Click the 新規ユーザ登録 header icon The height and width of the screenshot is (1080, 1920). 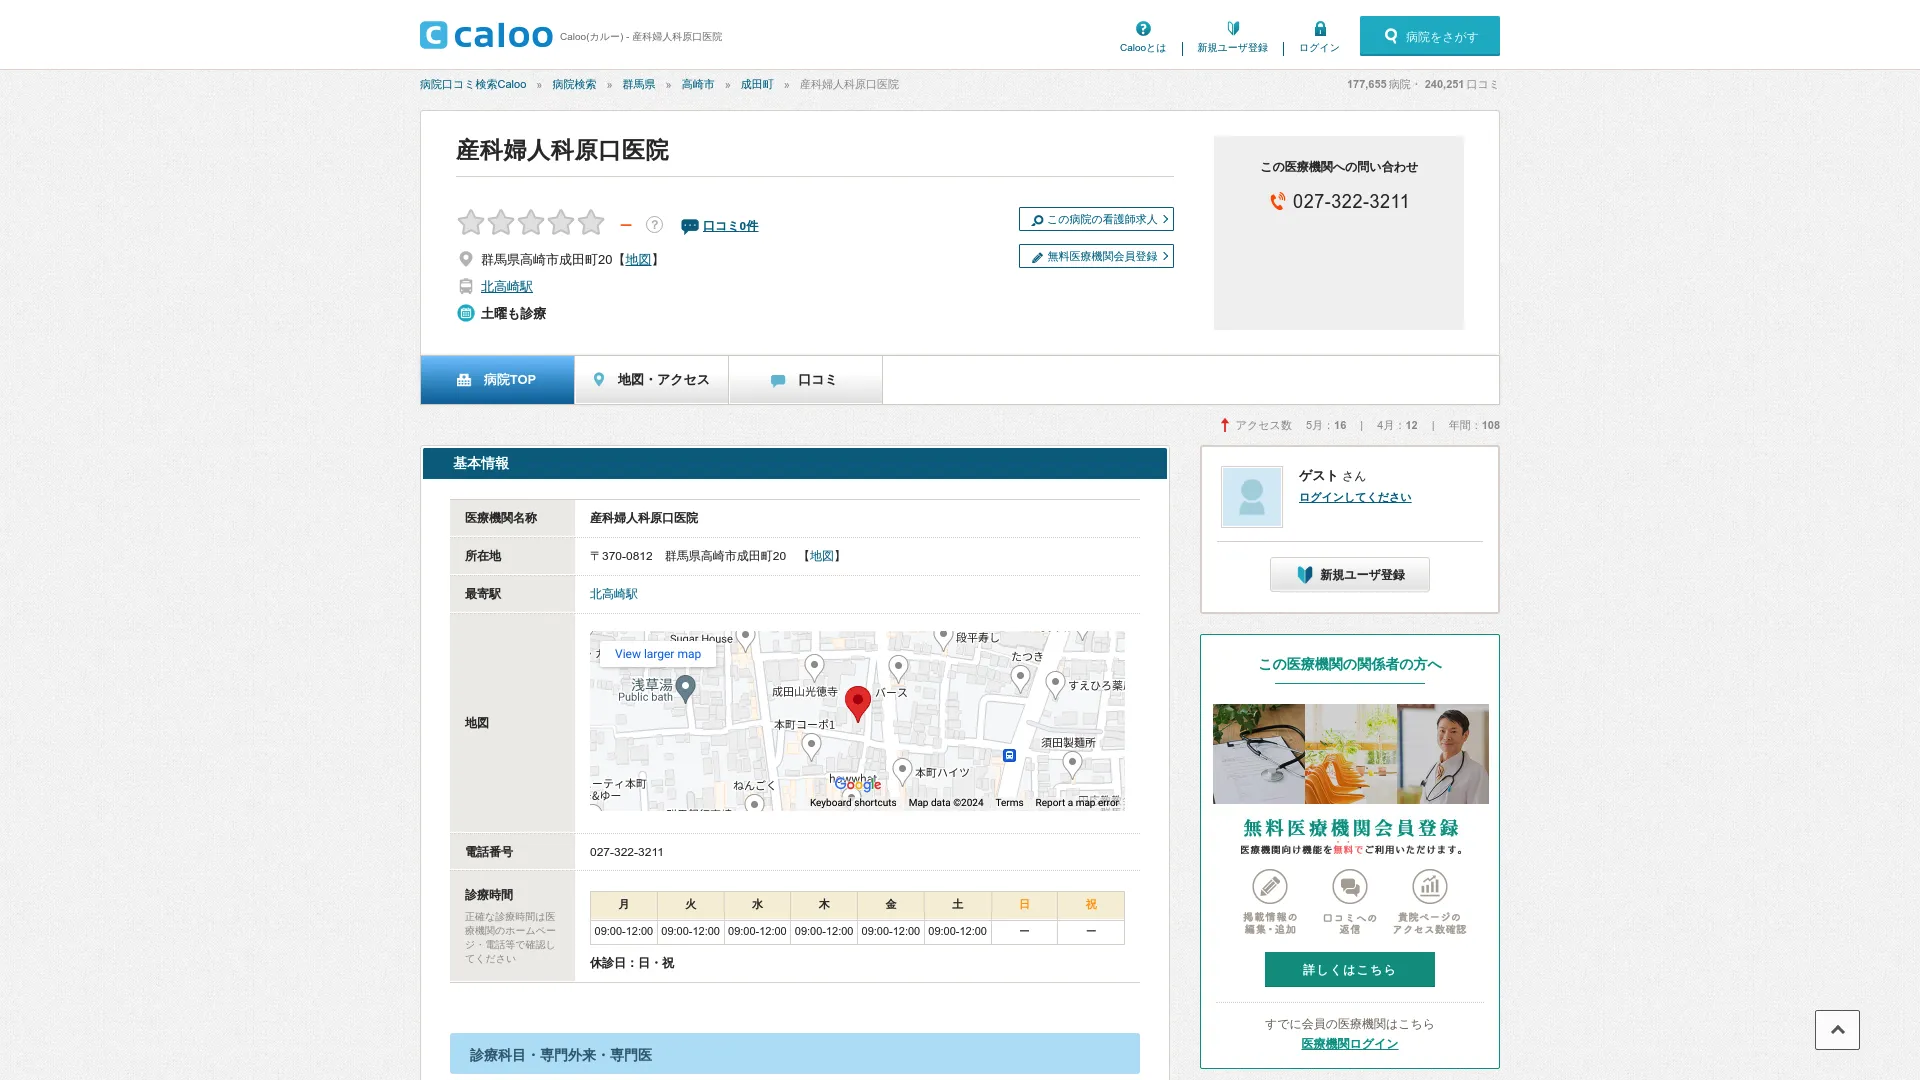click(1233, 29)
